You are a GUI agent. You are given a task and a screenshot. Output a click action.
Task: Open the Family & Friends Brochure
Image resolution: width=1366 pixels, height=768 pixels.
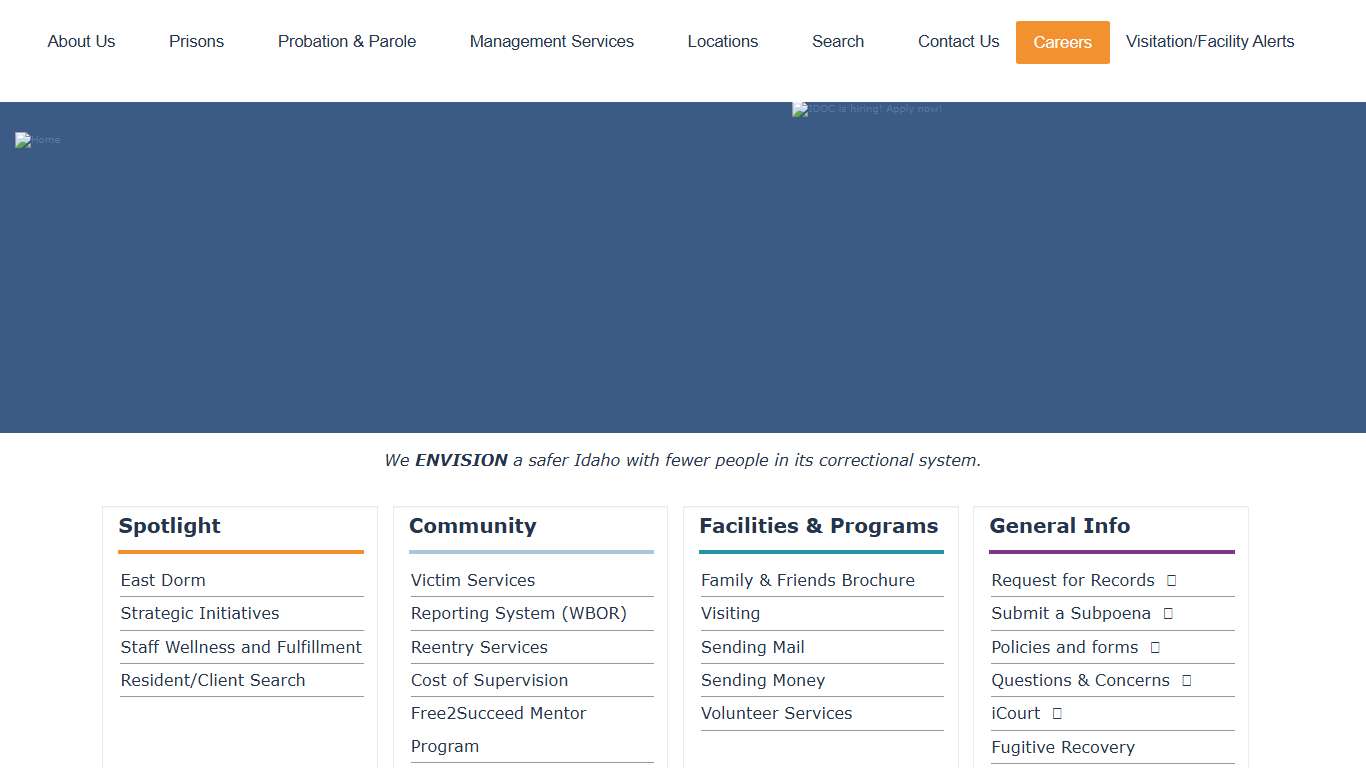(x=807, y=580)
